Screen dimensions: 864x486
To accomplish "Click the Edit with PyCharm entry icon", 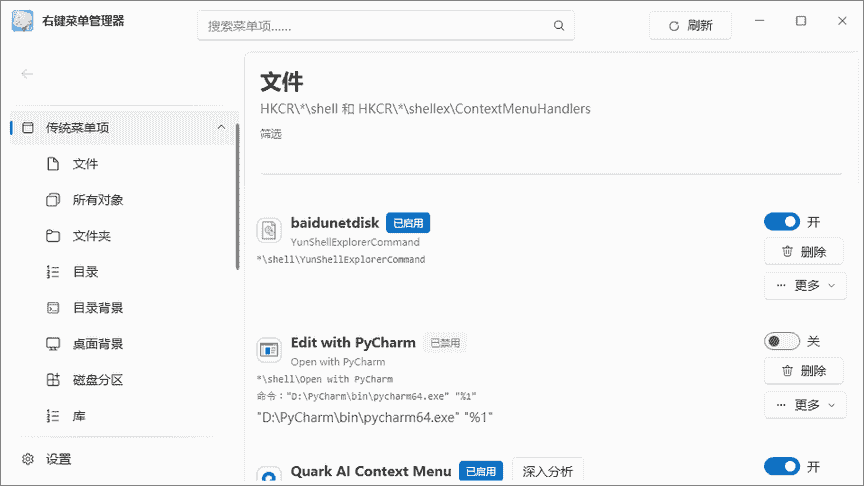I will tap(269, 350).
